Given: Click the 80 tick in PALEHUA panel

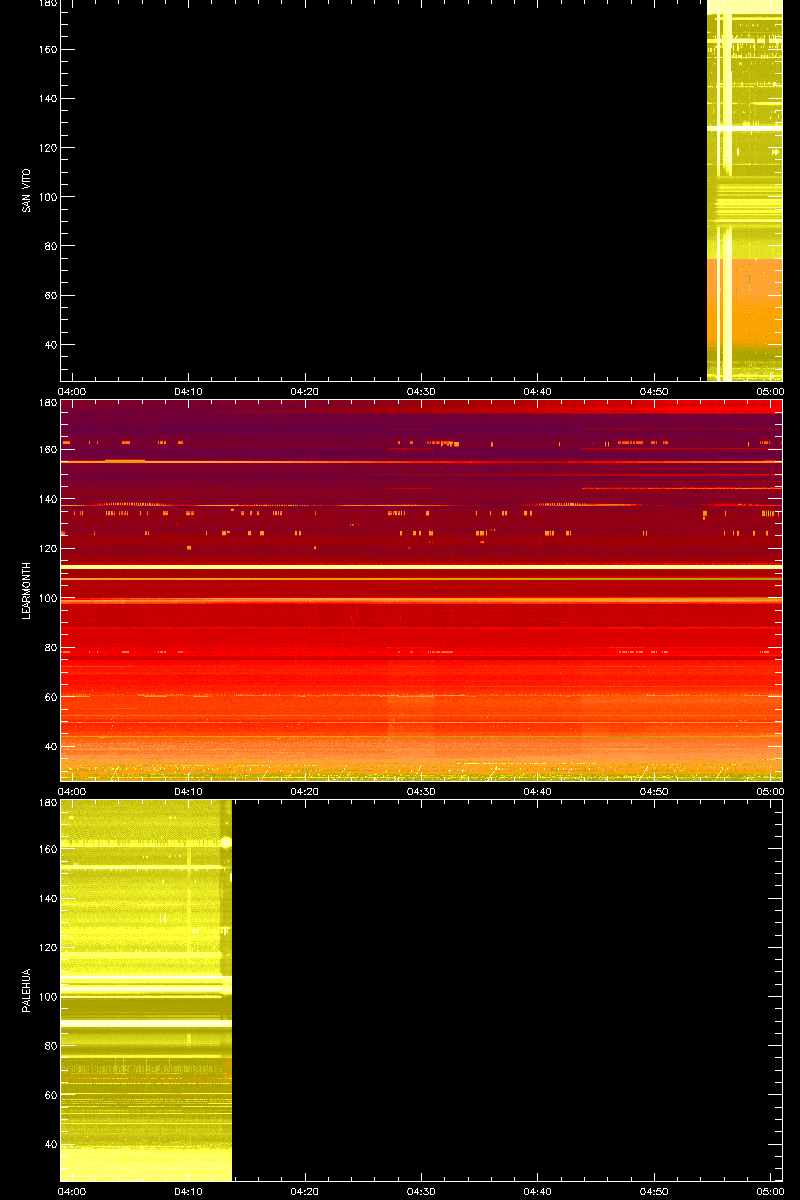Looking at the screenshot, I should 50,1046.
